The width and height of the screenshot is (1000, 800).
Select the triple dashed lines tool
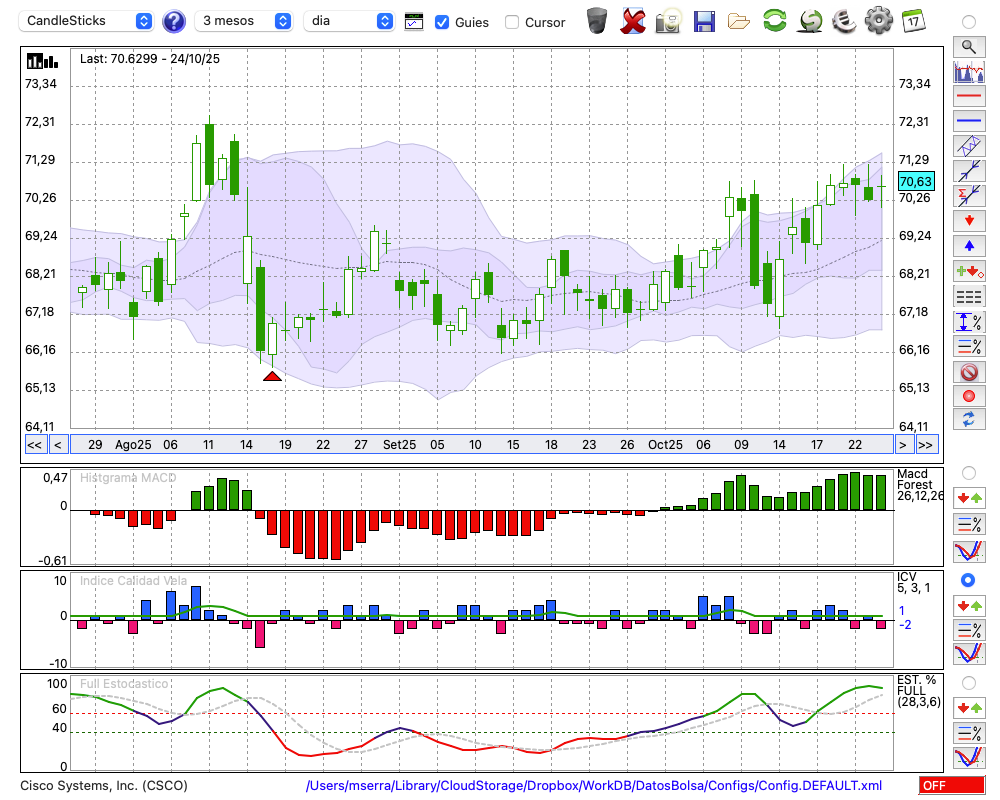969,297
